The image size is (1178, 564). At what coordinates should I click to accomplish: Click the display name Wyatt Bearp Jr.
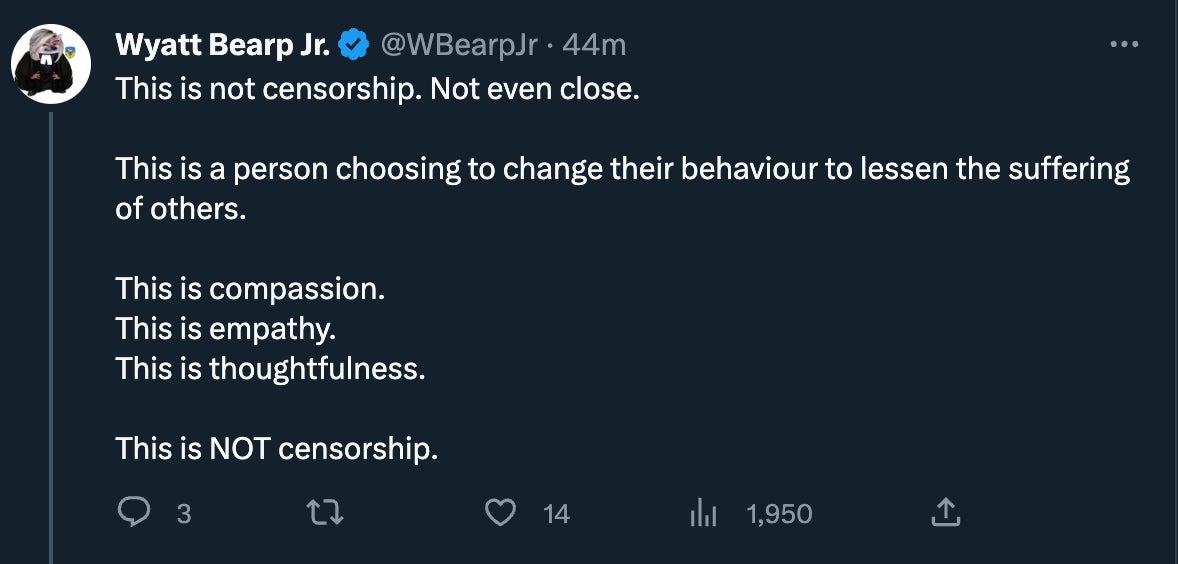coord(223,45)
